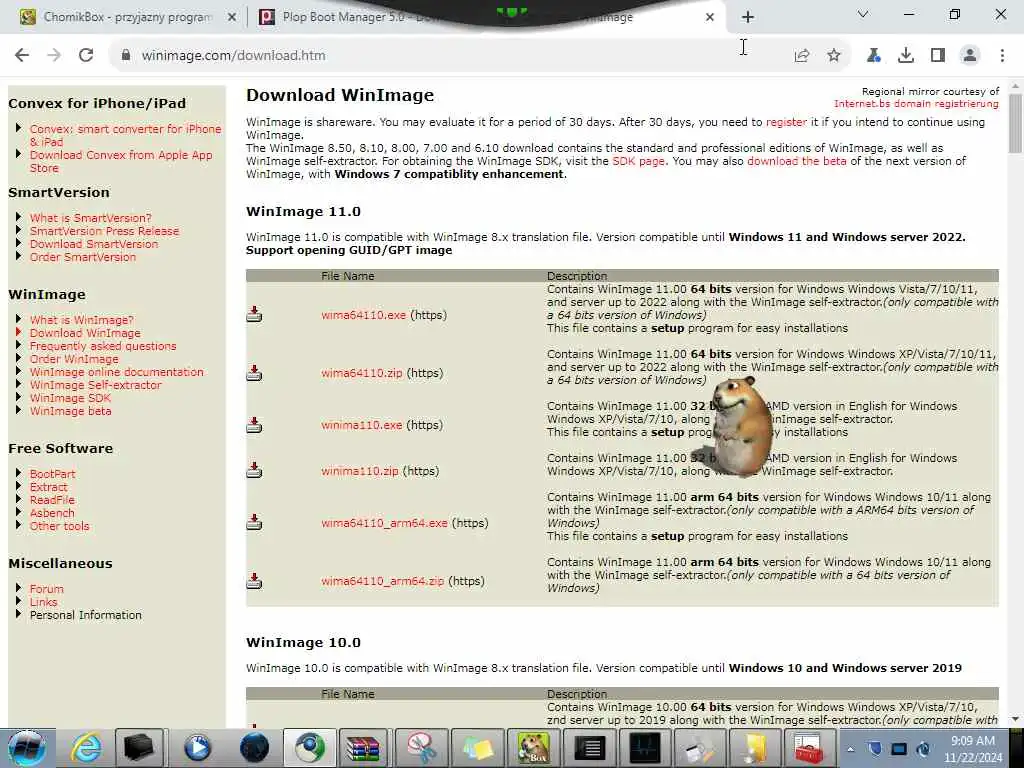Download the wima64110.zip file

pos(362,373)
